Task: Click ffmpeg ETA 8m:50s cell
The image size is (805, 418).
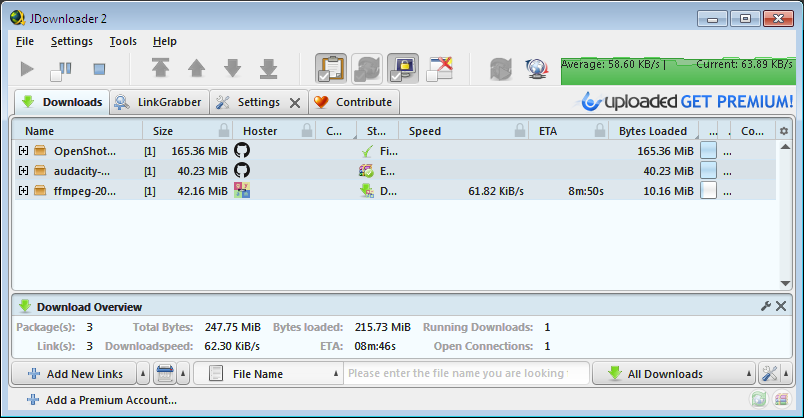Action: [x=585, y=192]
